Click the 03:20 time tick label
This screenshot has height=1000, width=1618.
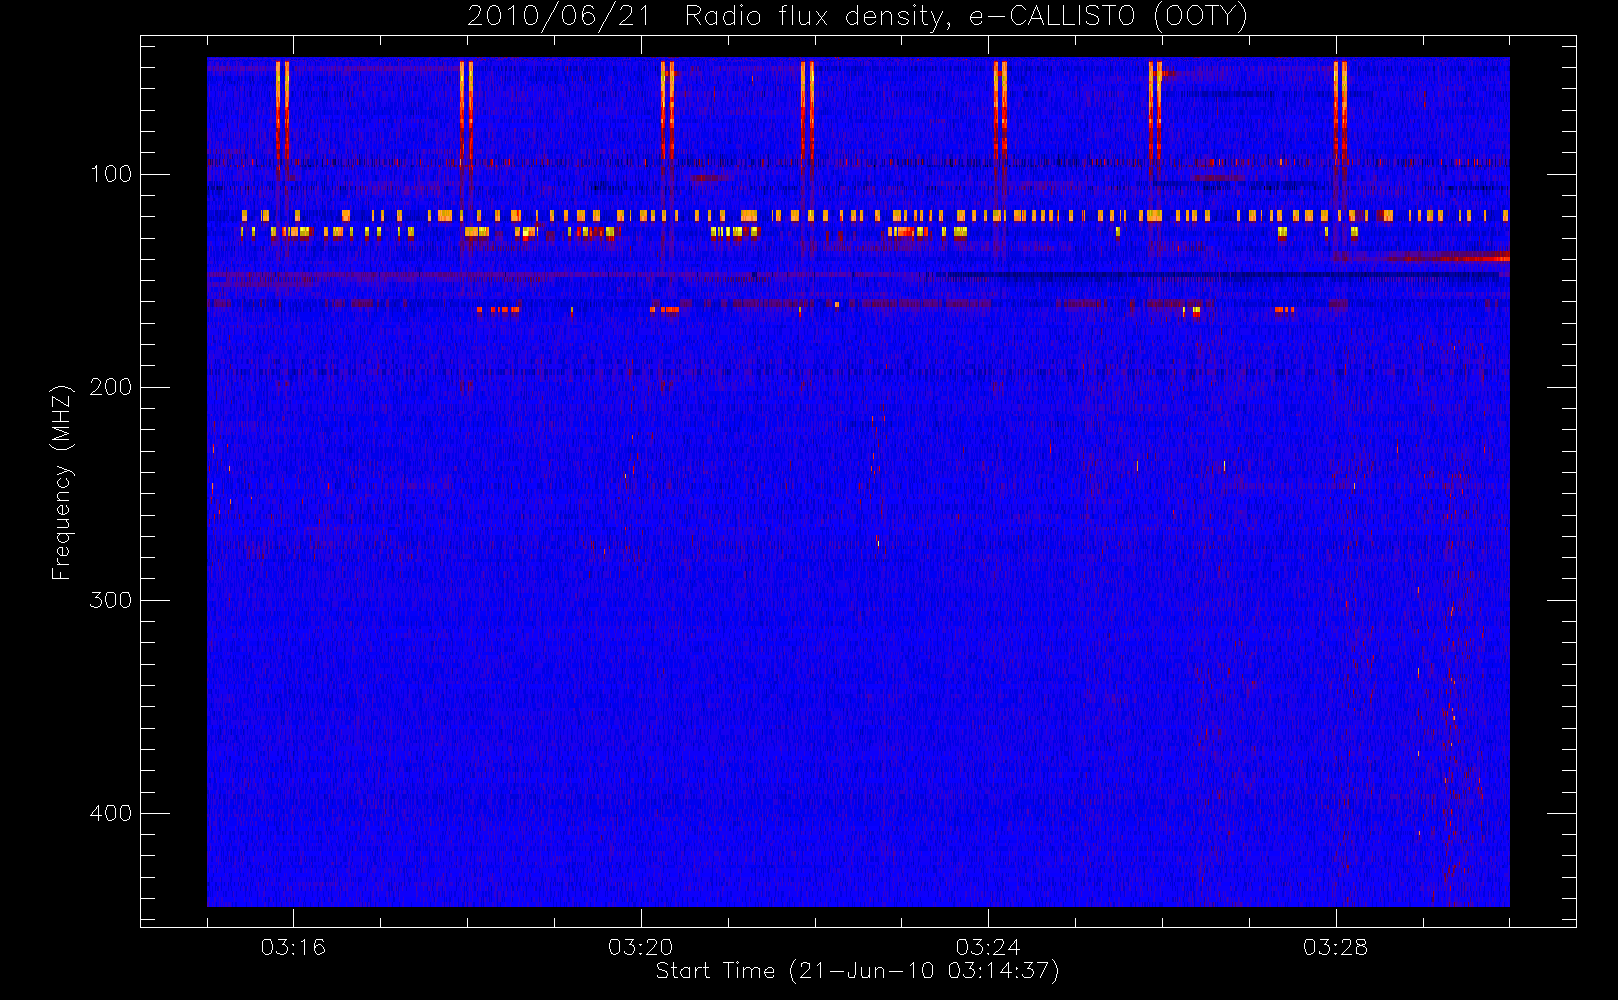click(640, 947)
